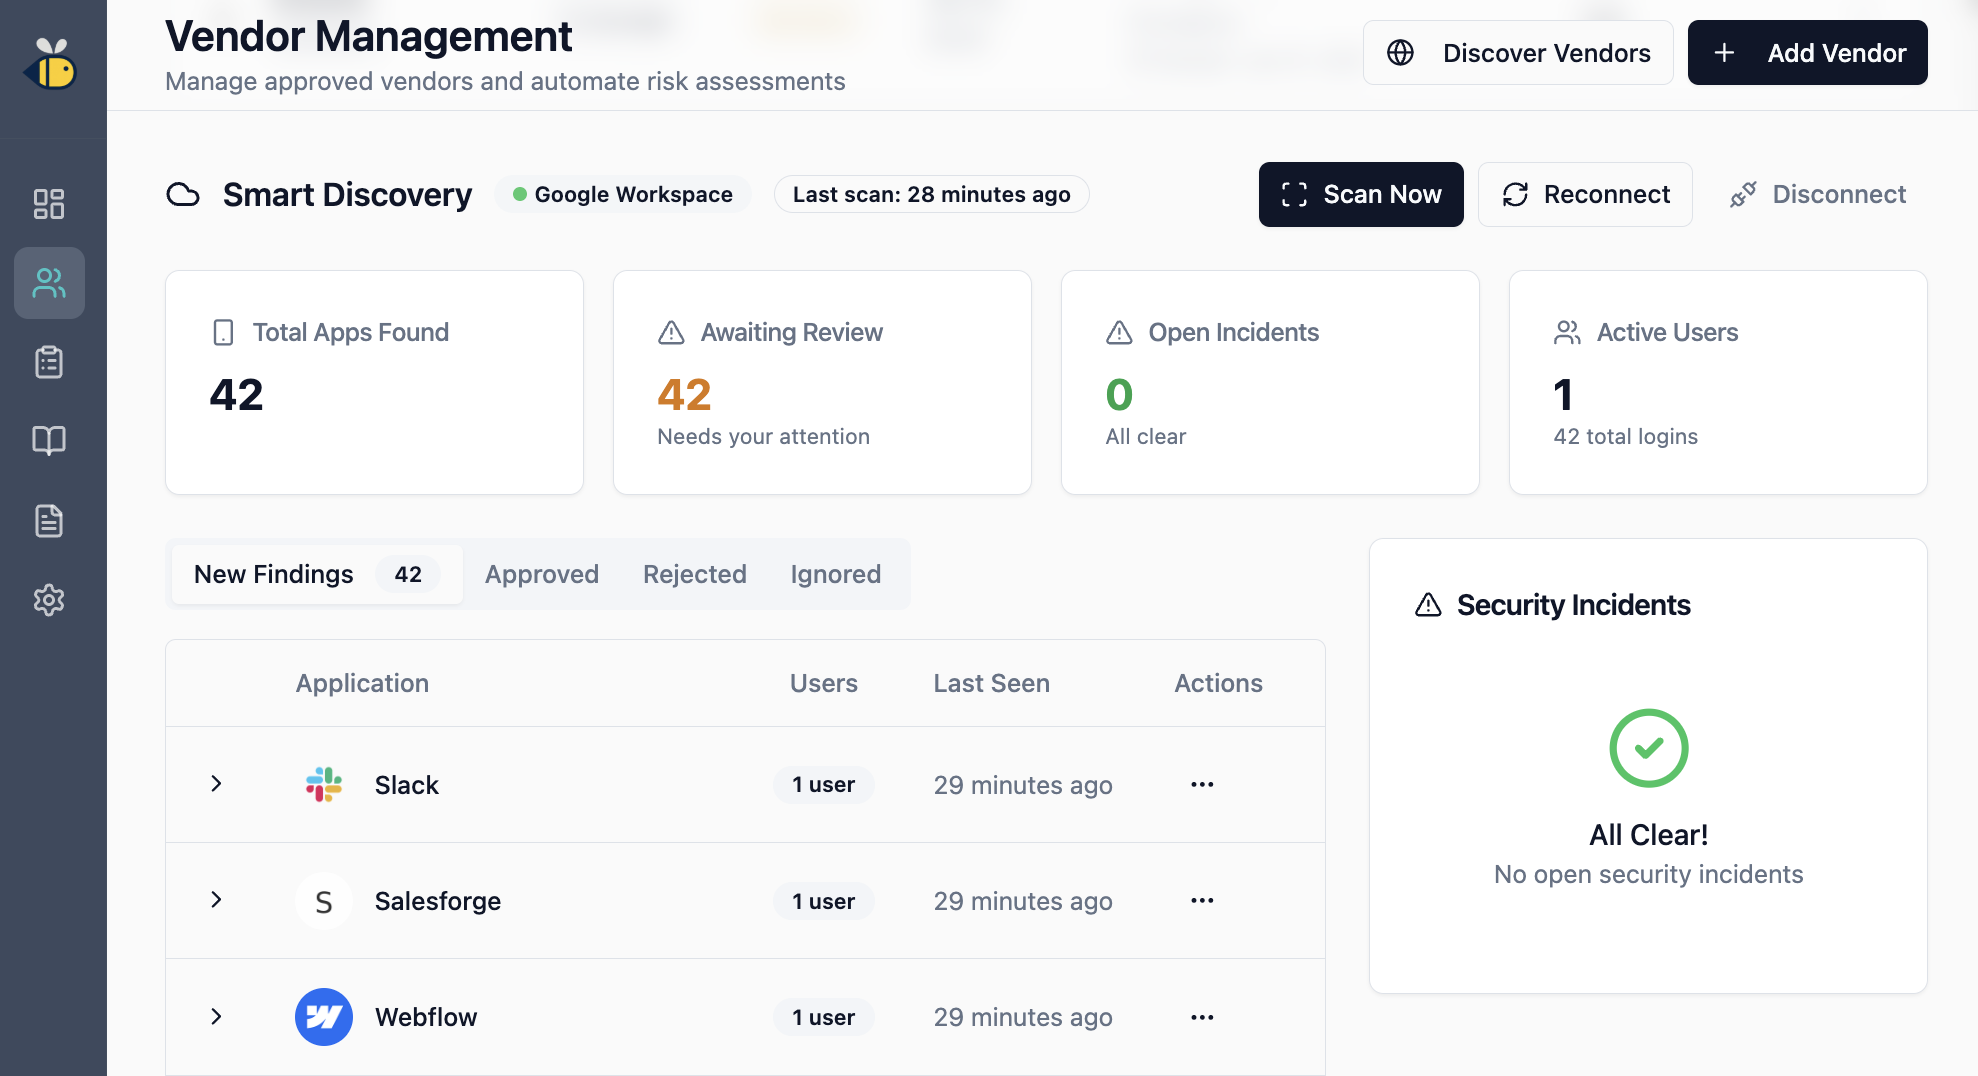The width and height of the screenshot is (1978, 1076).
Task: Switch to Rejected tab
Action: coord(695,574)
